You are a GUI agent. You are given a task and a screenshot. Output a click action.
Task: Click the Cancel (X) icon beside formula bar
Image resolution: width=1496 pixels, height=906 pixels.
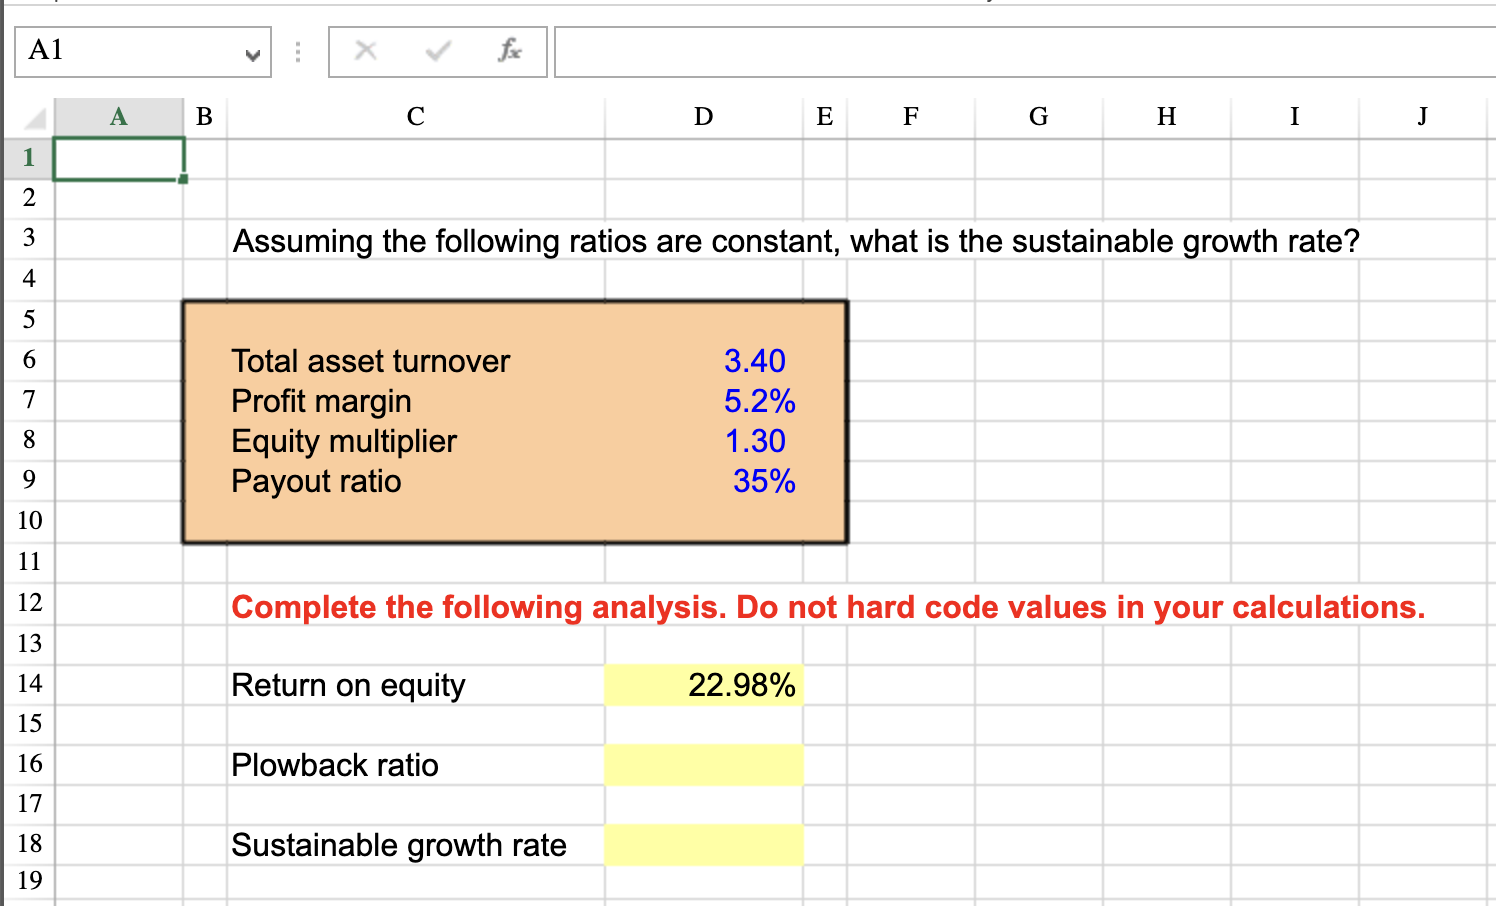tap(365, 51)
